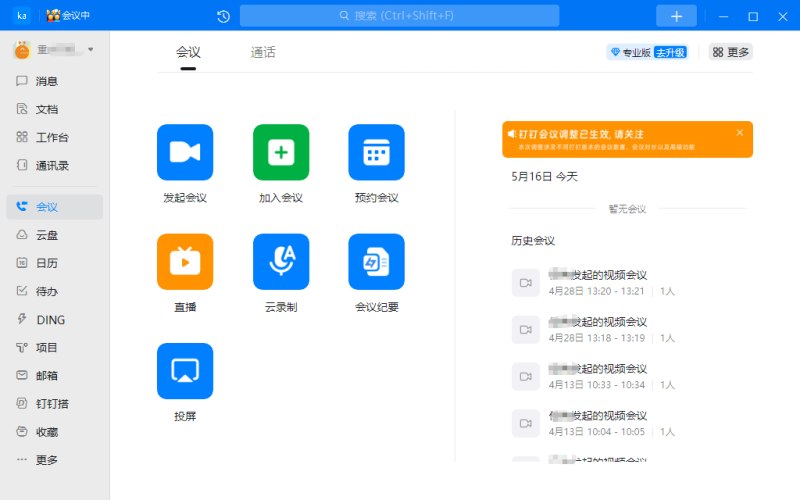Click the ka logo icon

click(x=21, y=15)
